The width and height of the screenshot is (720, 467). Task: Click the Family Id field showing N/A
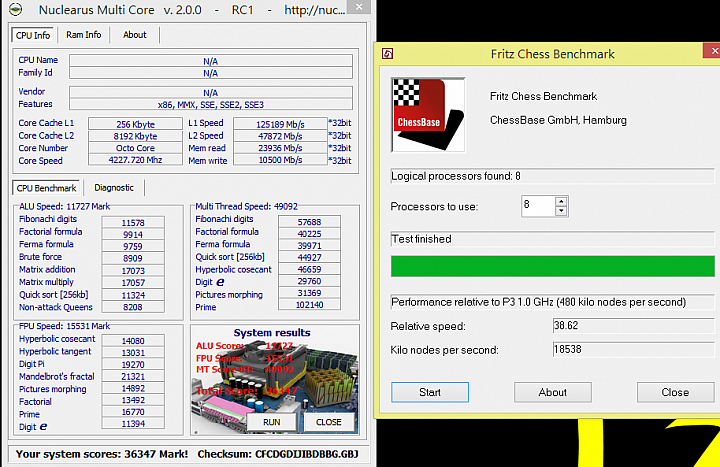[211, 73]
